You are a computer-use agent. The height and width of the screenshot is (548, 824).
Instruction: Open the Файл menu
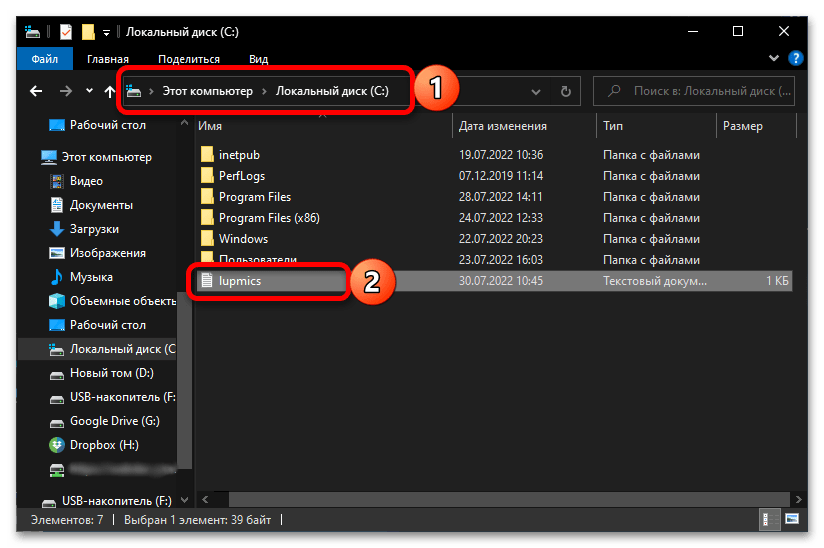tap(44, 59)
